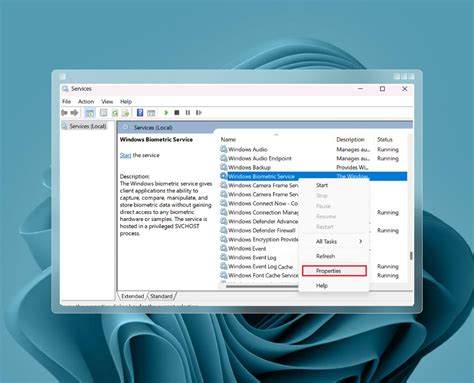Open the Help menu in menu bar
Image resolution: width=474 pixels, height=383 pixels.
(x=126, y=101)
